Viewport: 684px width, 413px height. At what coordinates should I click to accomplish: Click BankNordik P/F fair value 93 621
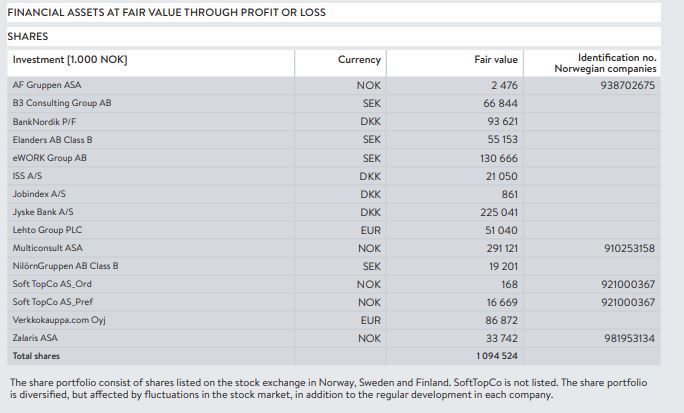500,121
